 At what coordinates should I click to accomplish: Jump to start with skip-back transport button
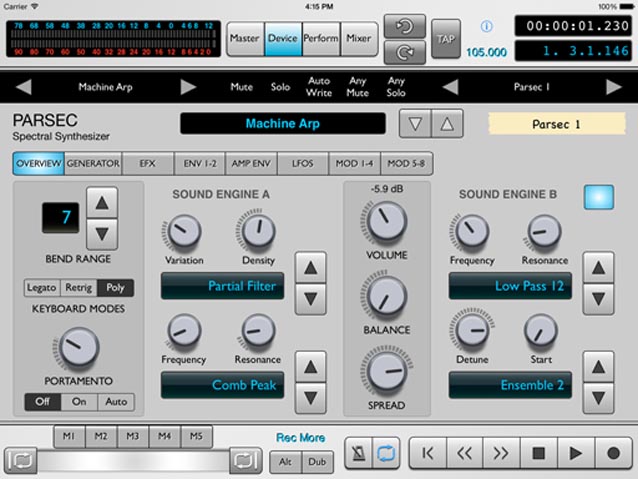click(x=428, y=453)
